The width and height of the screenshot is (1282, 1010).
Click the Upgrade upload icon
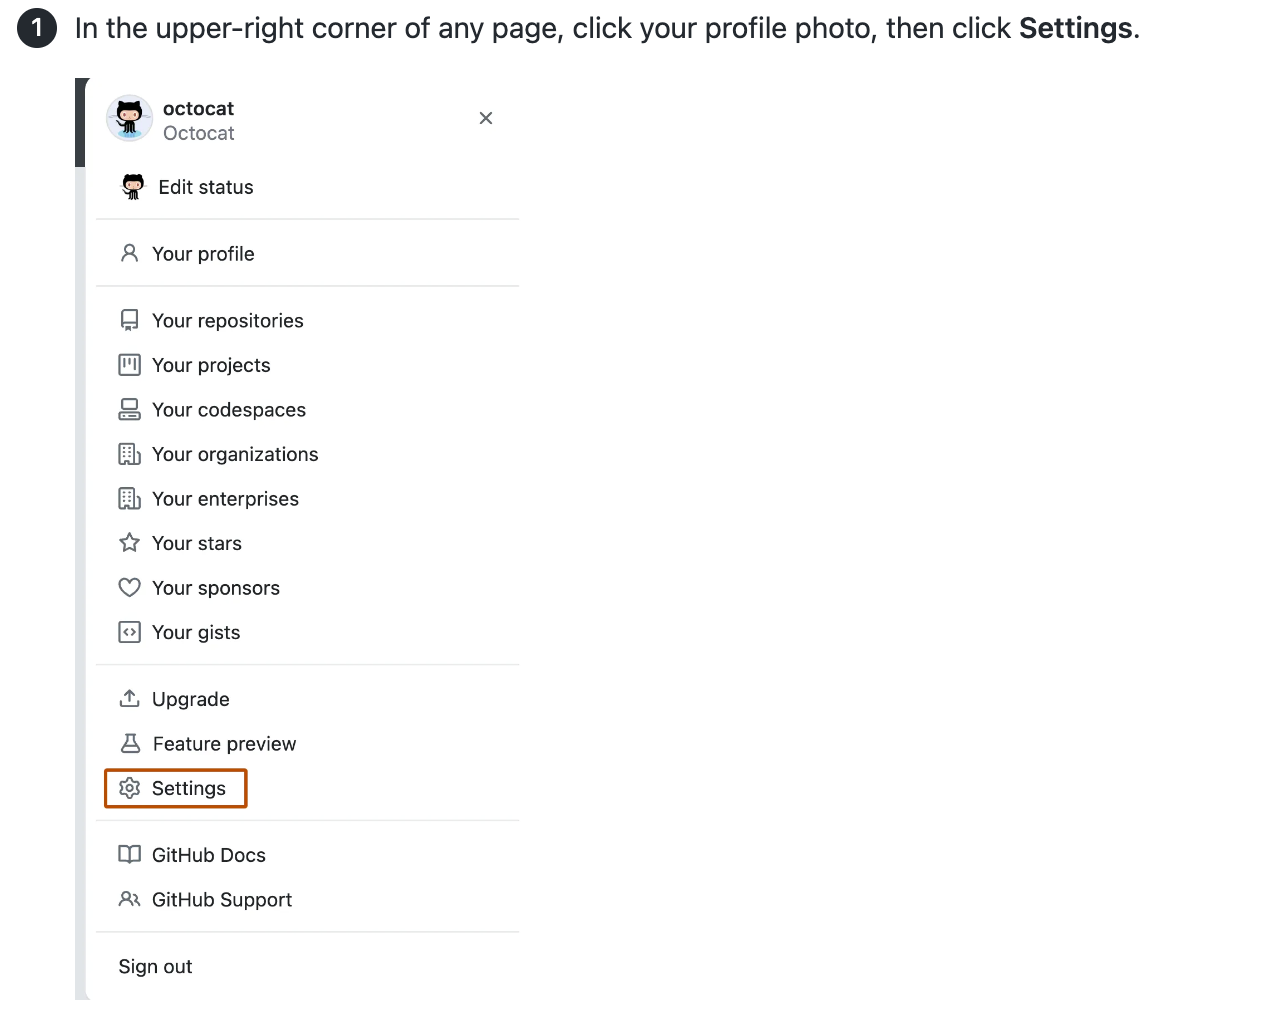pos(130,698)
